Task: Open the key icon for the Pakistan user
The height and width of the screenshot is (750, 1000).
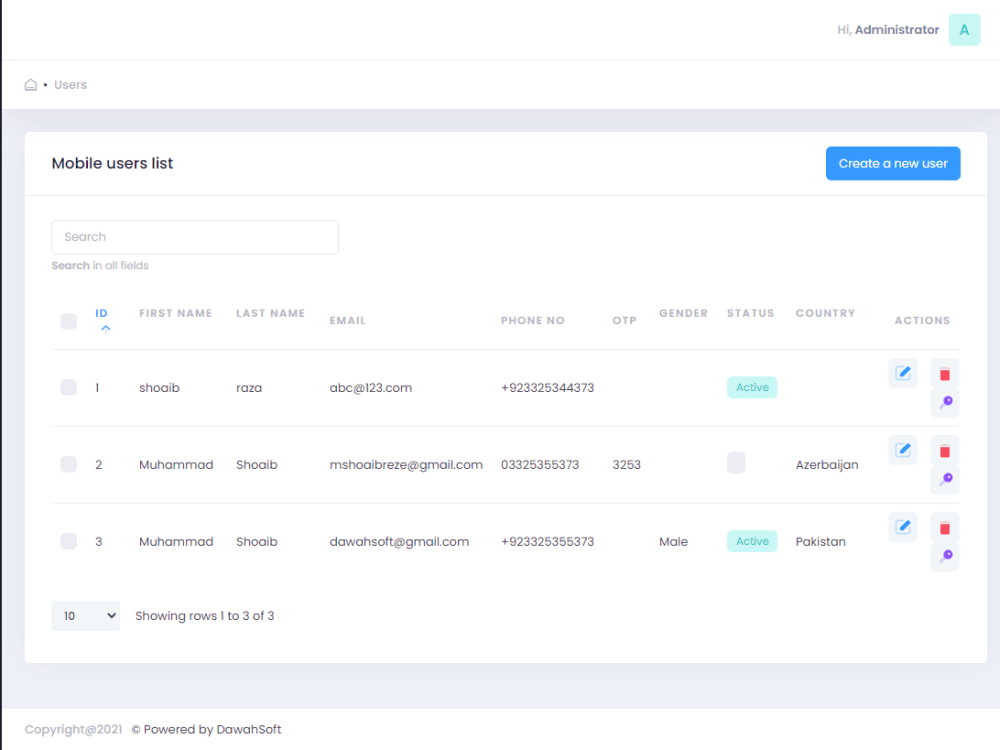Action: [944, 555]
